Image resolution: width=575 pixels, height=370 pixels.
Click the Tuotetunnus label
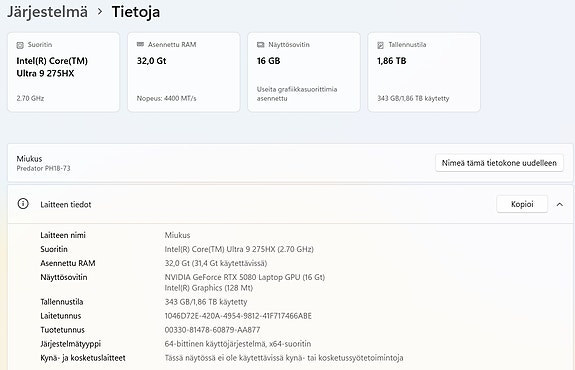62,330
